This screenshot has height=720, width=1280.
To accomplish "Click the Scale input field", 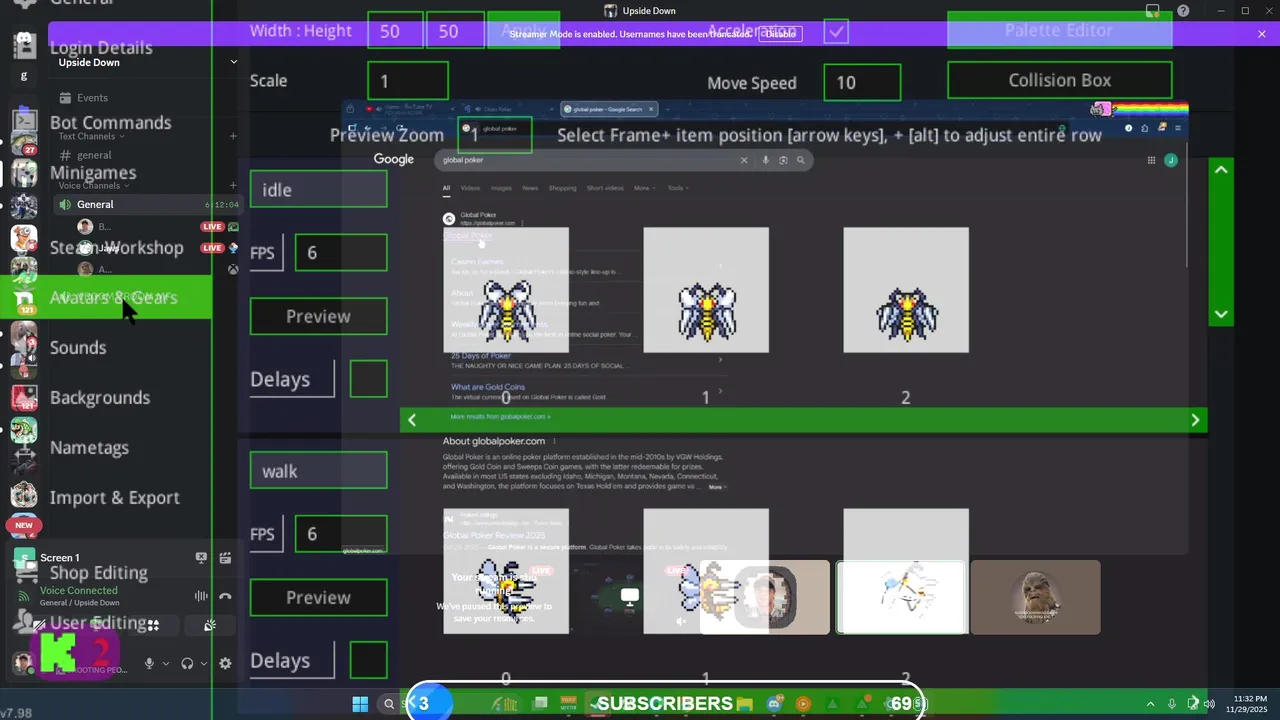I will (x=408, y=81).
